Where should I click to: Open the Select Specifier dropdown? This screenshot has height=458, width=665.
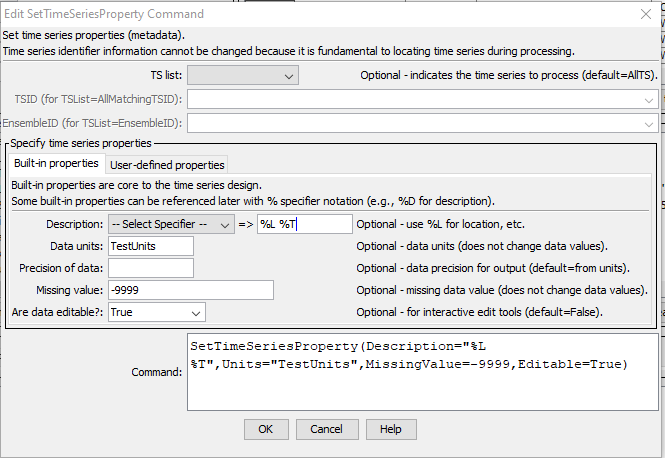click(171, 224)
